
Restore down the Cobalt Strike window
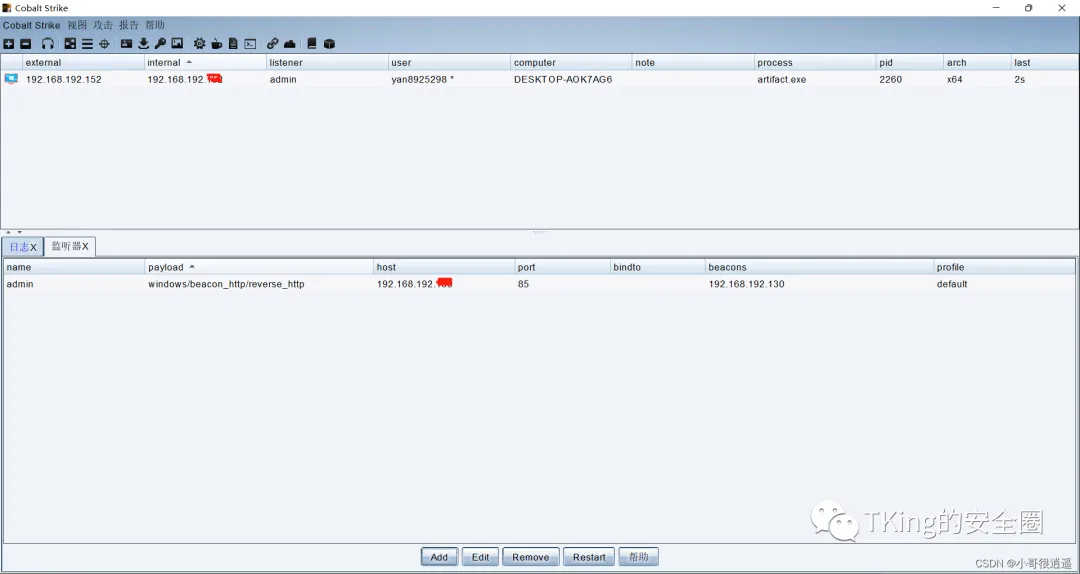1028,8
